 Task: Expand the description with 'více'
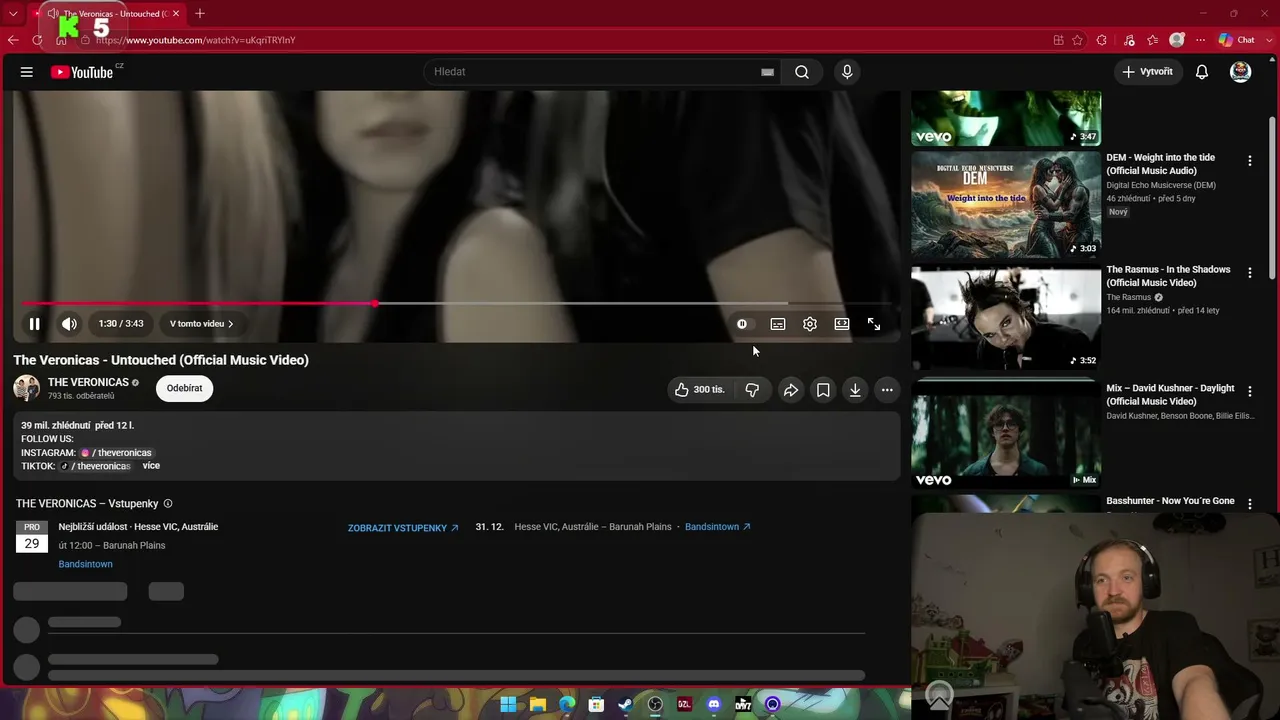151,466
